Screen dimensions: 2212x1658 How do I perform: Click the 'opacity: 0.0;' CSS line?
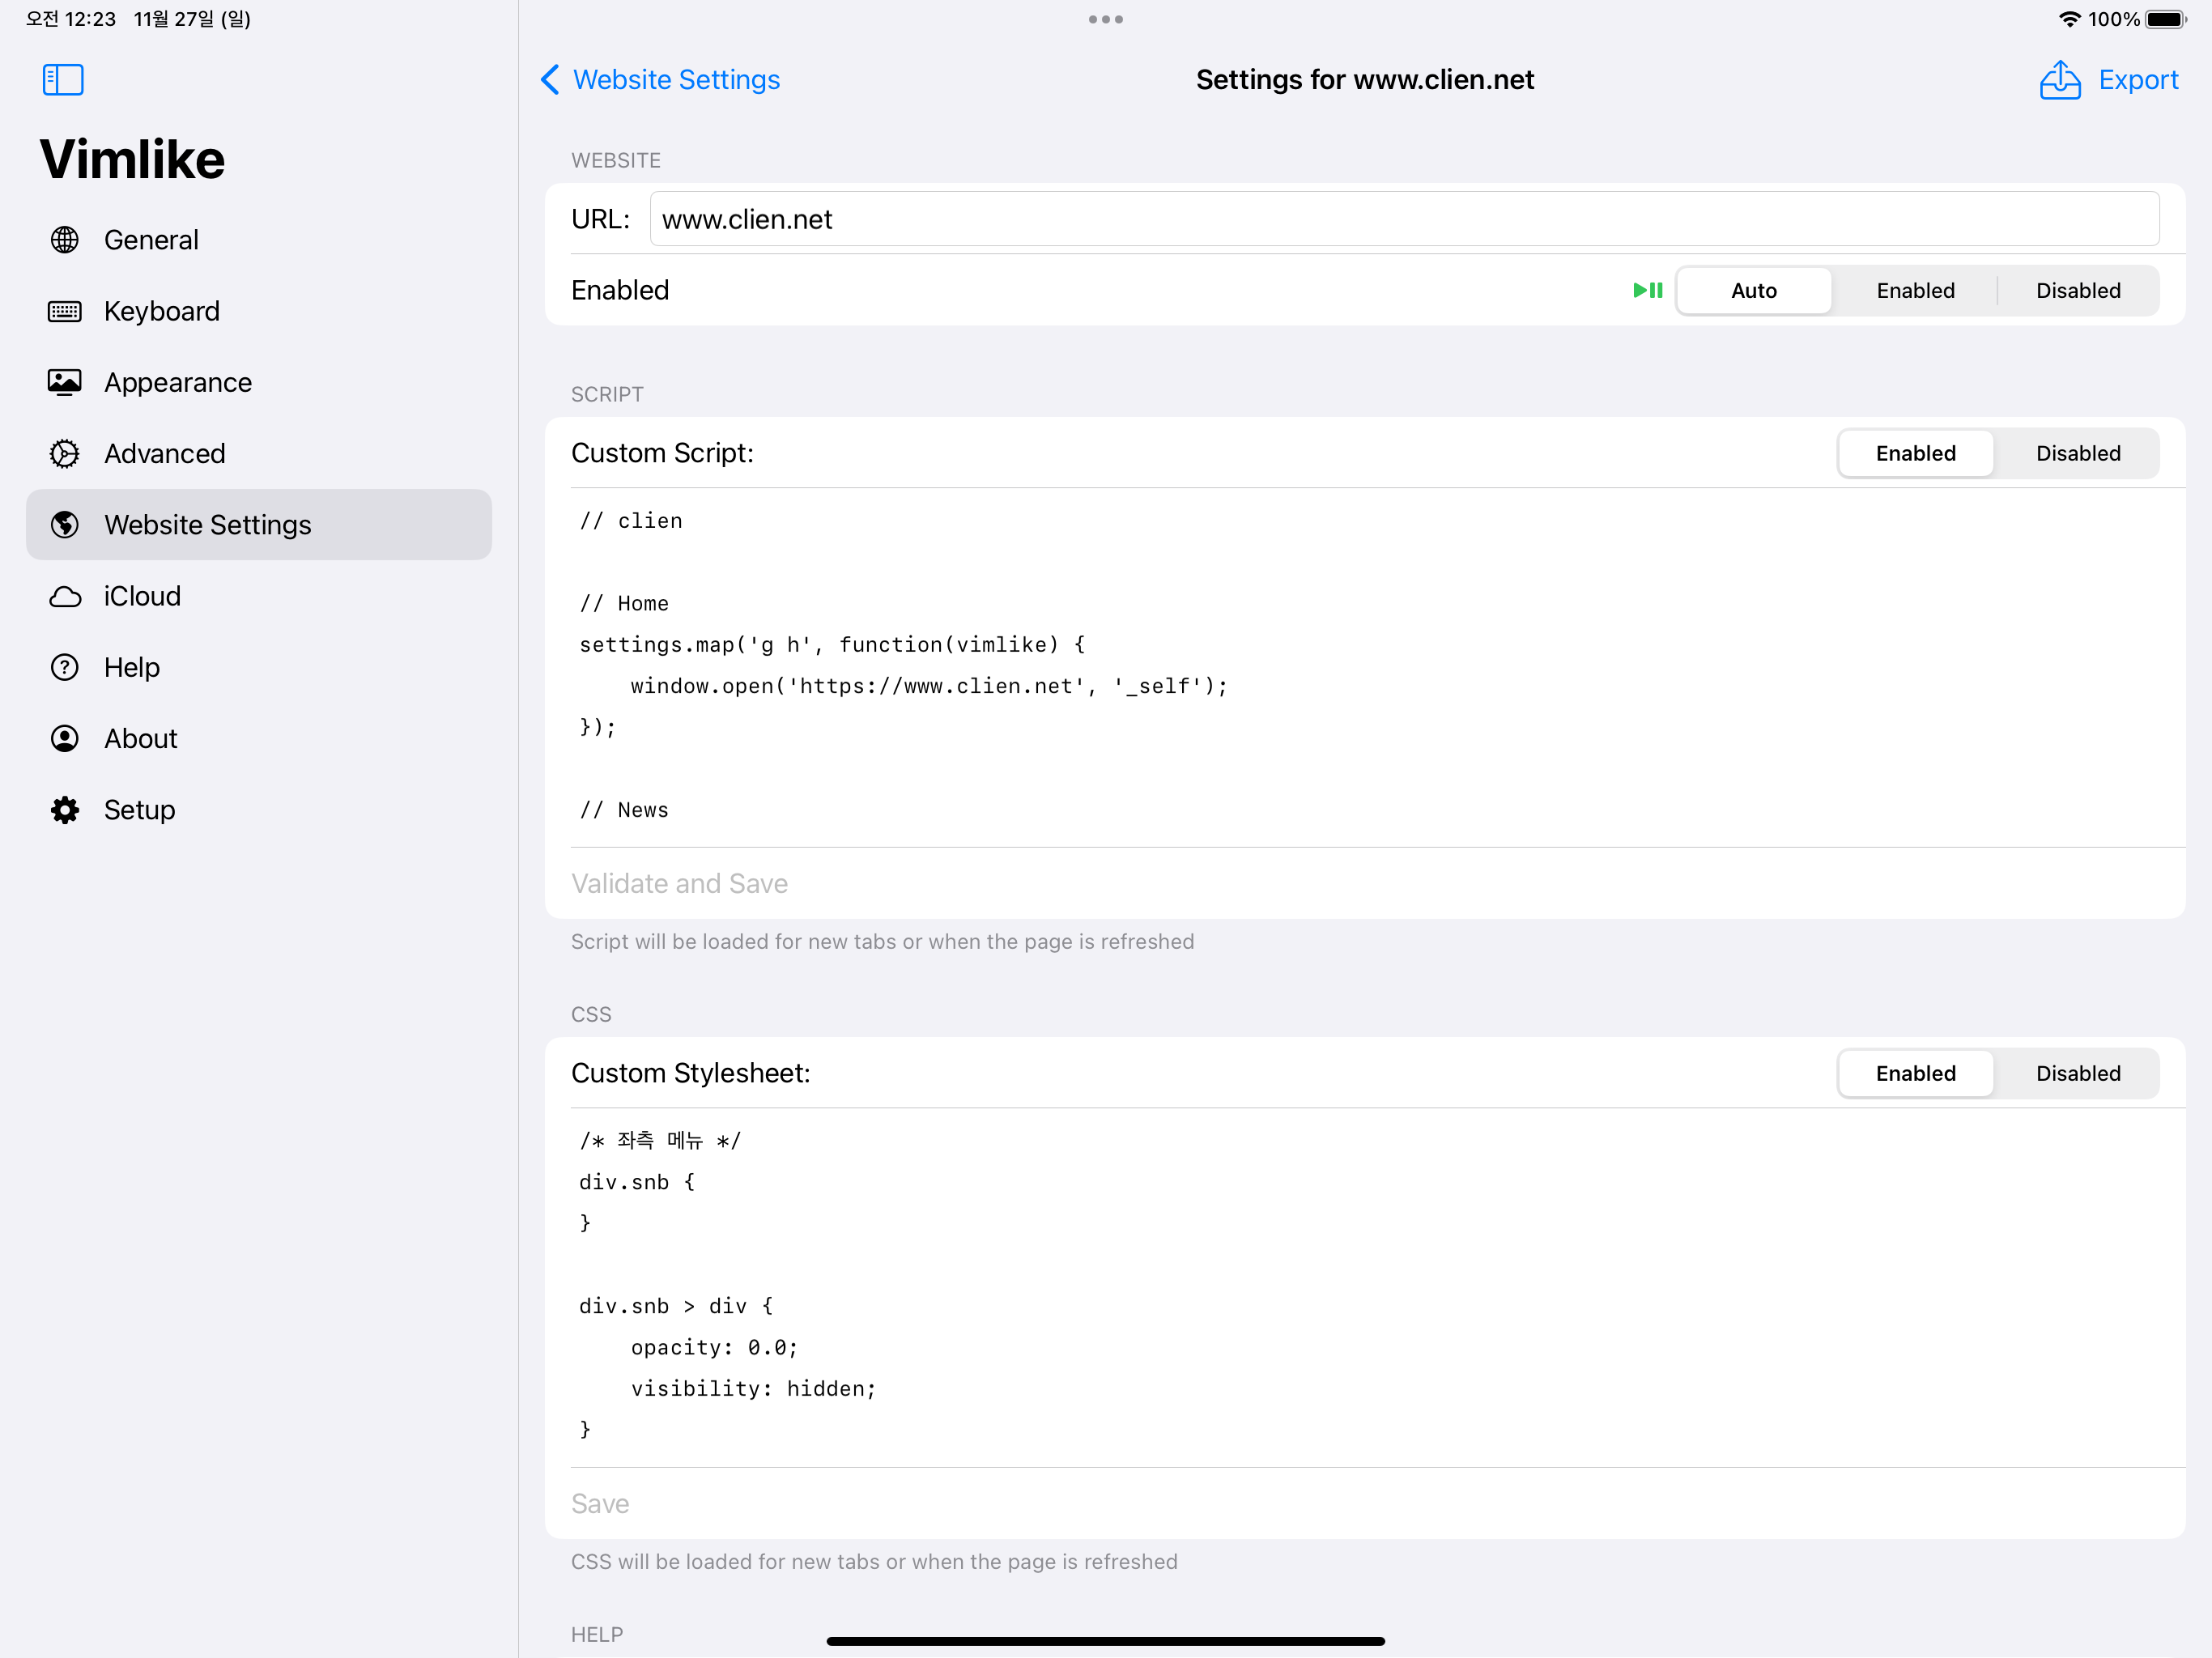pyautogui.click(x=714, y=1347)
